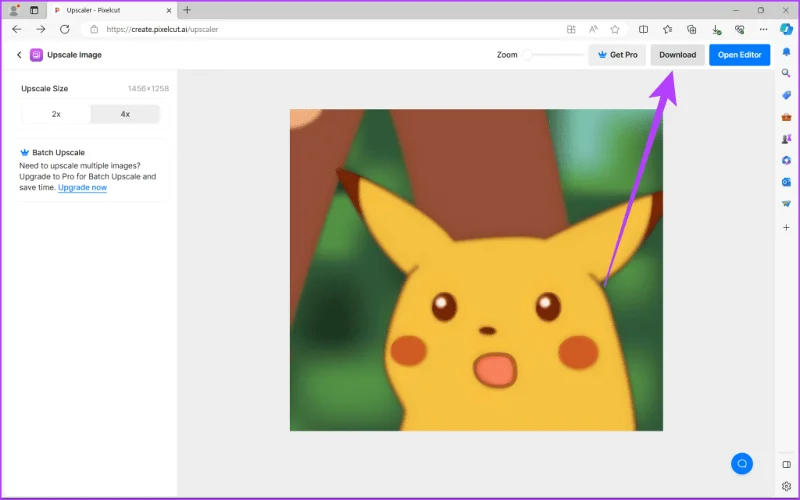Open the Collections icon
The width and height of the screenshot is (800, 500).
691,30
